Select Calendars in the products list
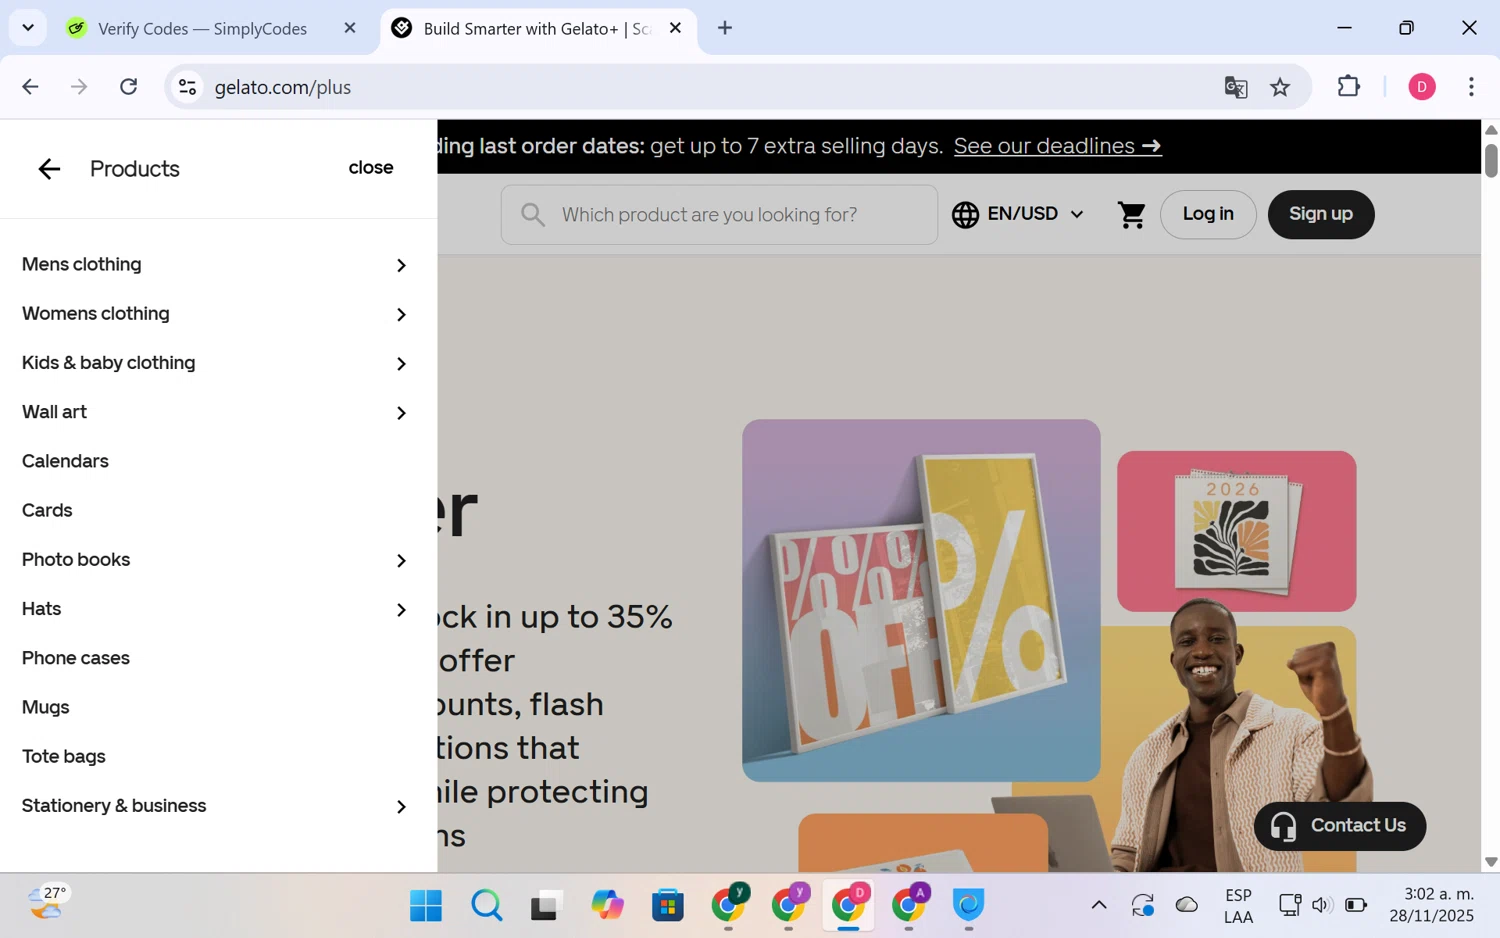The image size is (1500, 938). (65, 461)
